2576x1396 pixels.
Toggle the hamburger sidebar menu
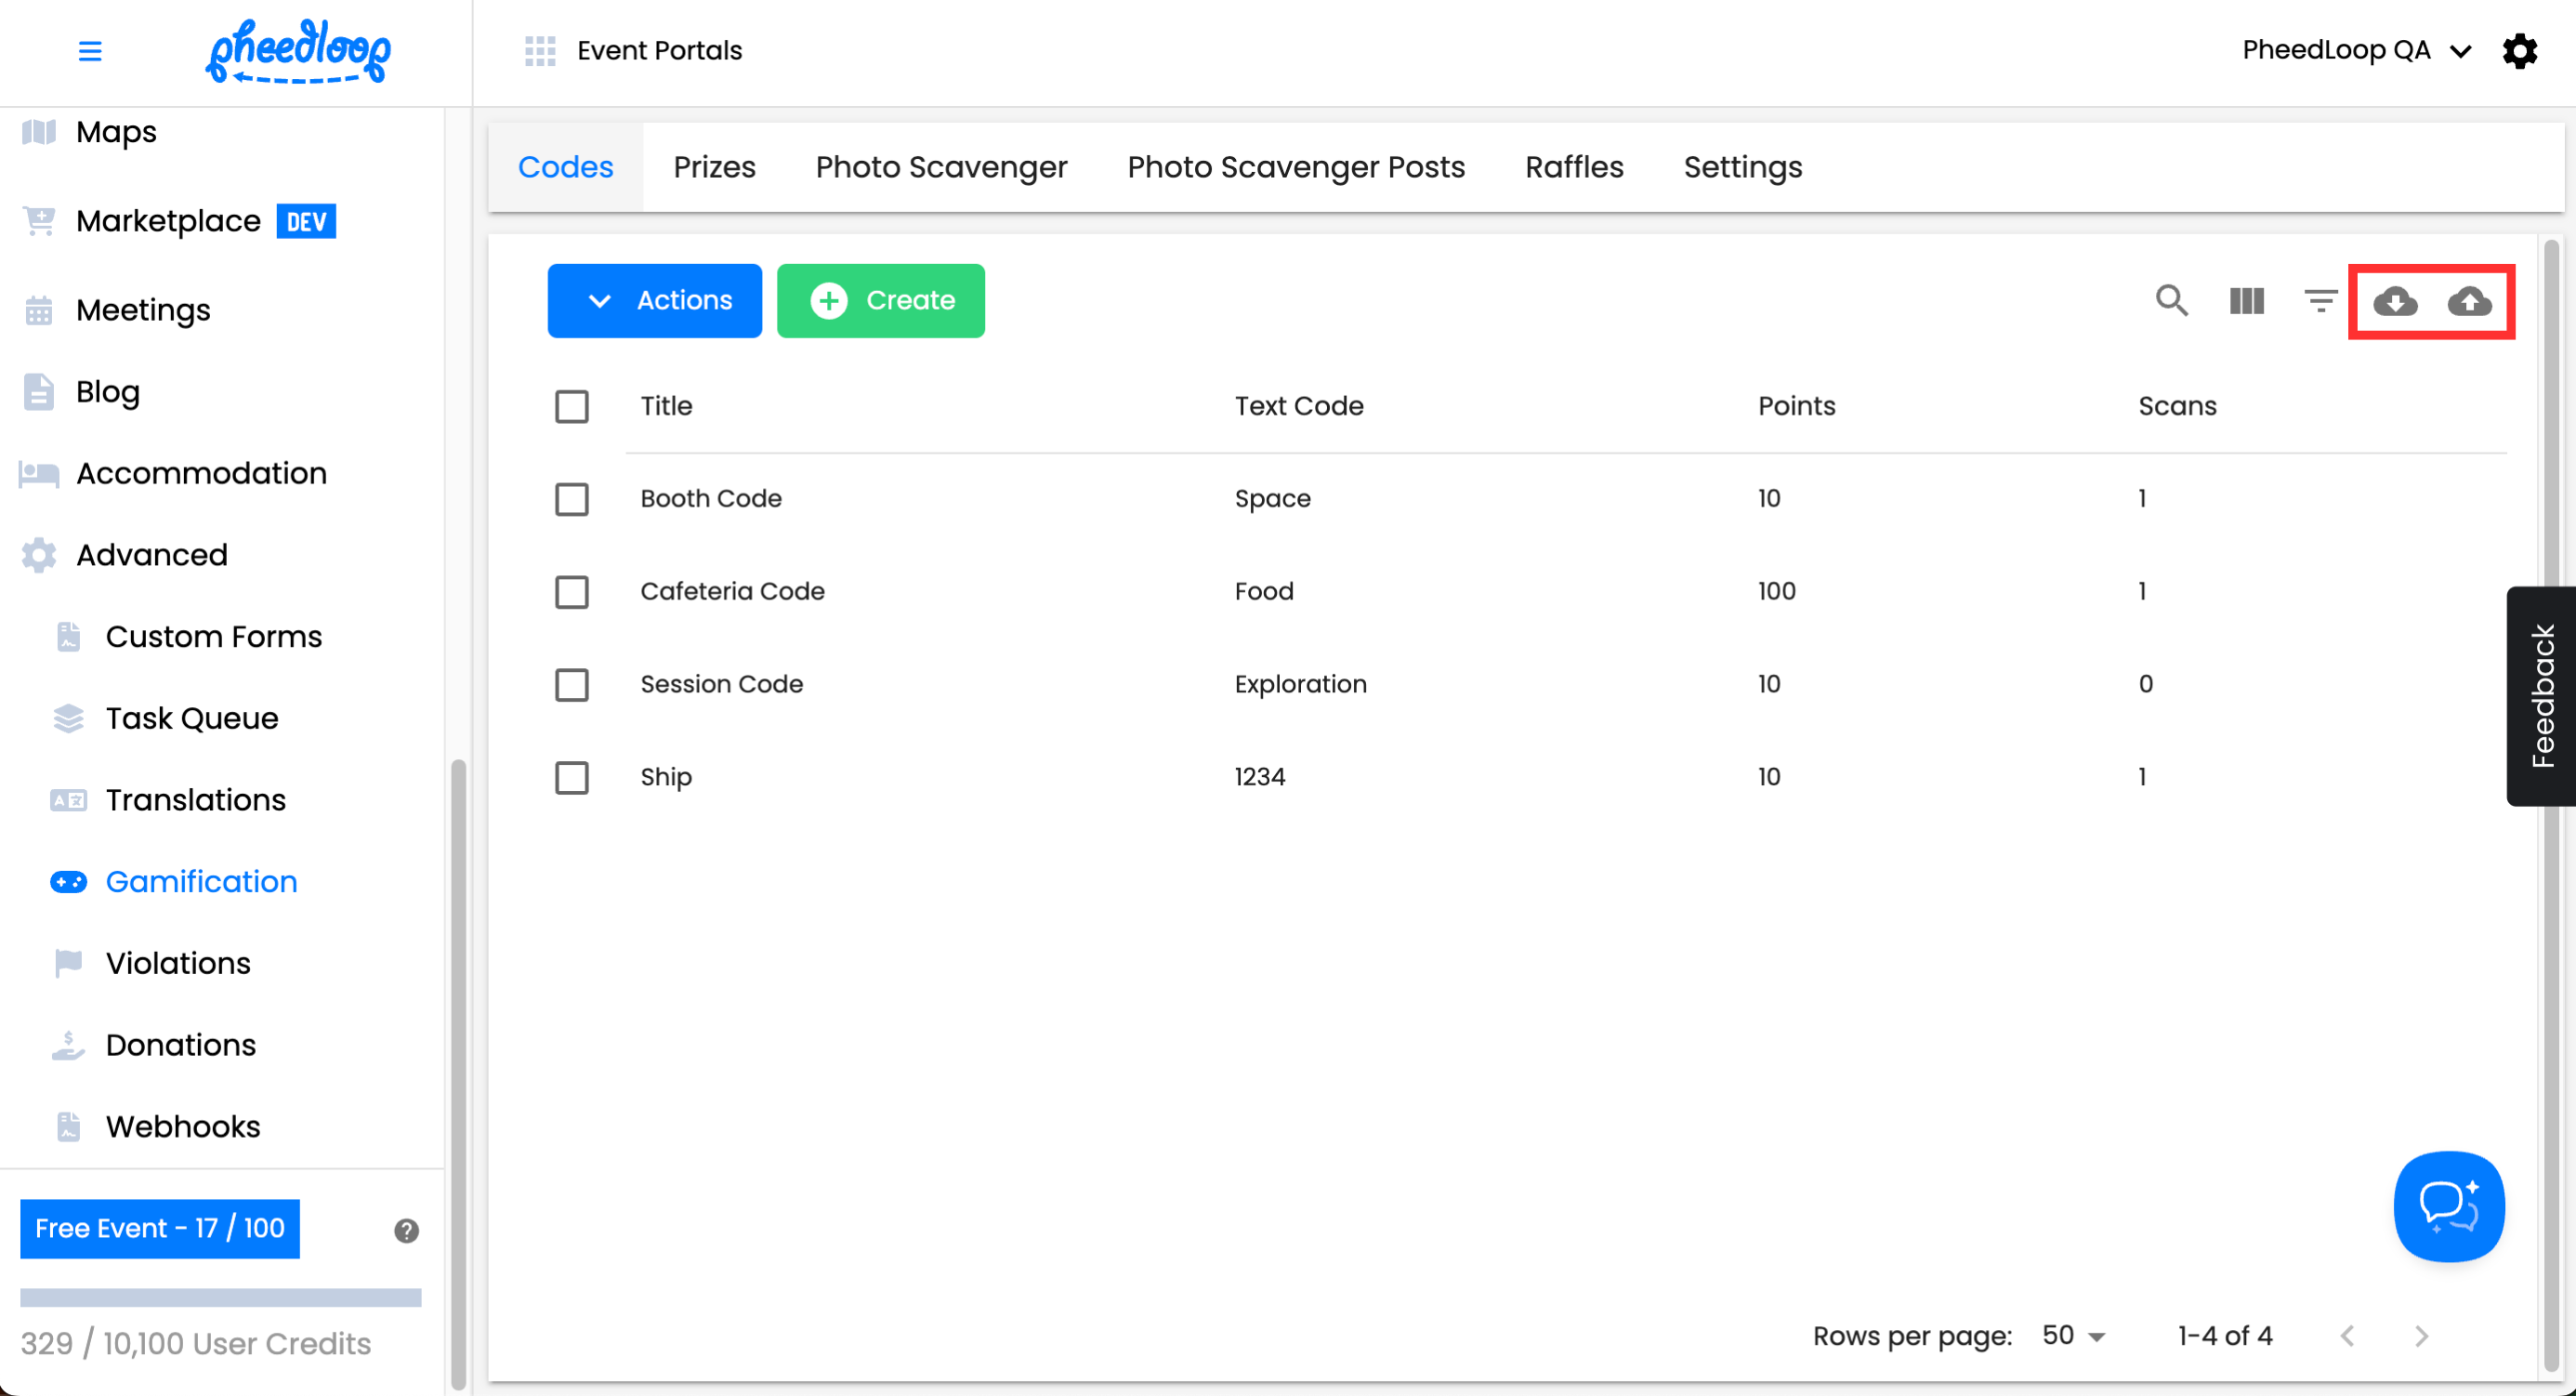coord(90,51)
